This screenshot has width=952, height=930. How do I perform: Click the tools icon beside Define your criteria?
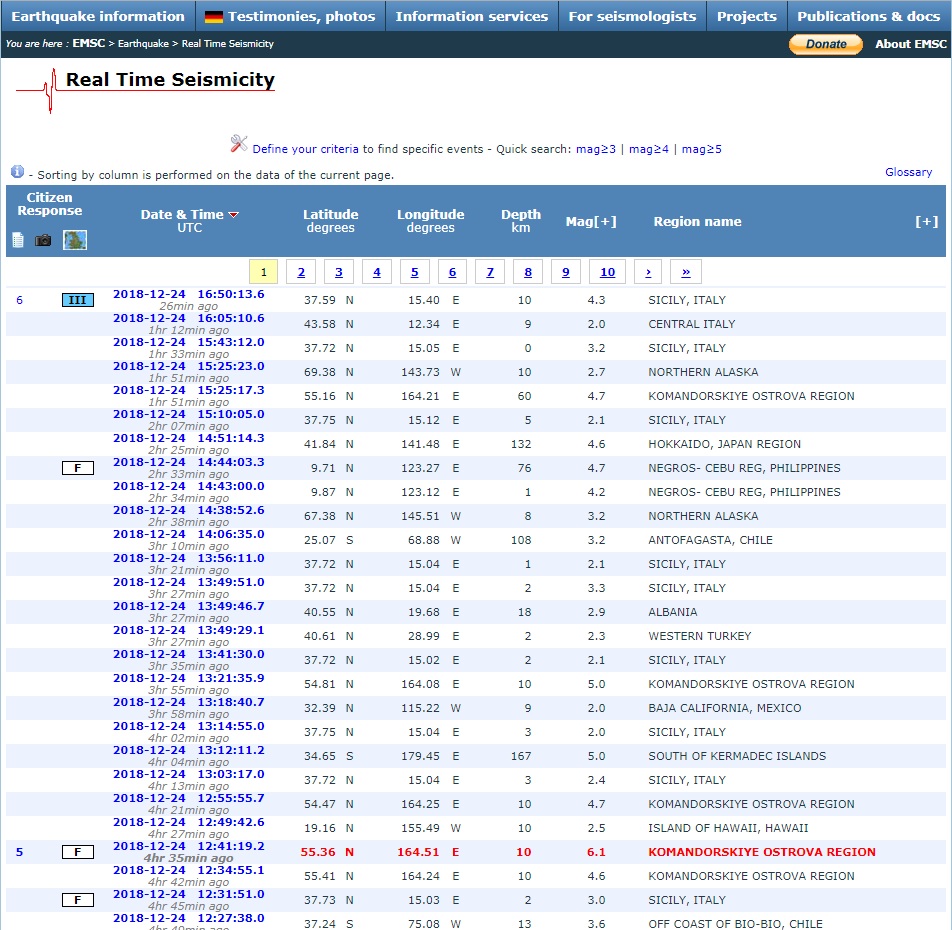(x=238, y=144)
